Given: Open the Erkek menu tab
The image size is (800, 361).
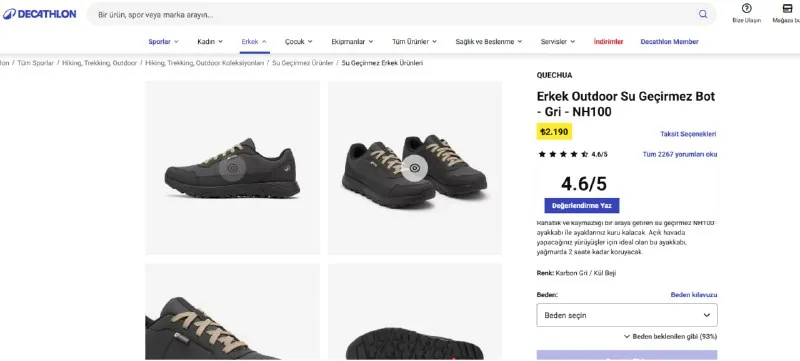Looking at the screenshot, I should point(254,42).
